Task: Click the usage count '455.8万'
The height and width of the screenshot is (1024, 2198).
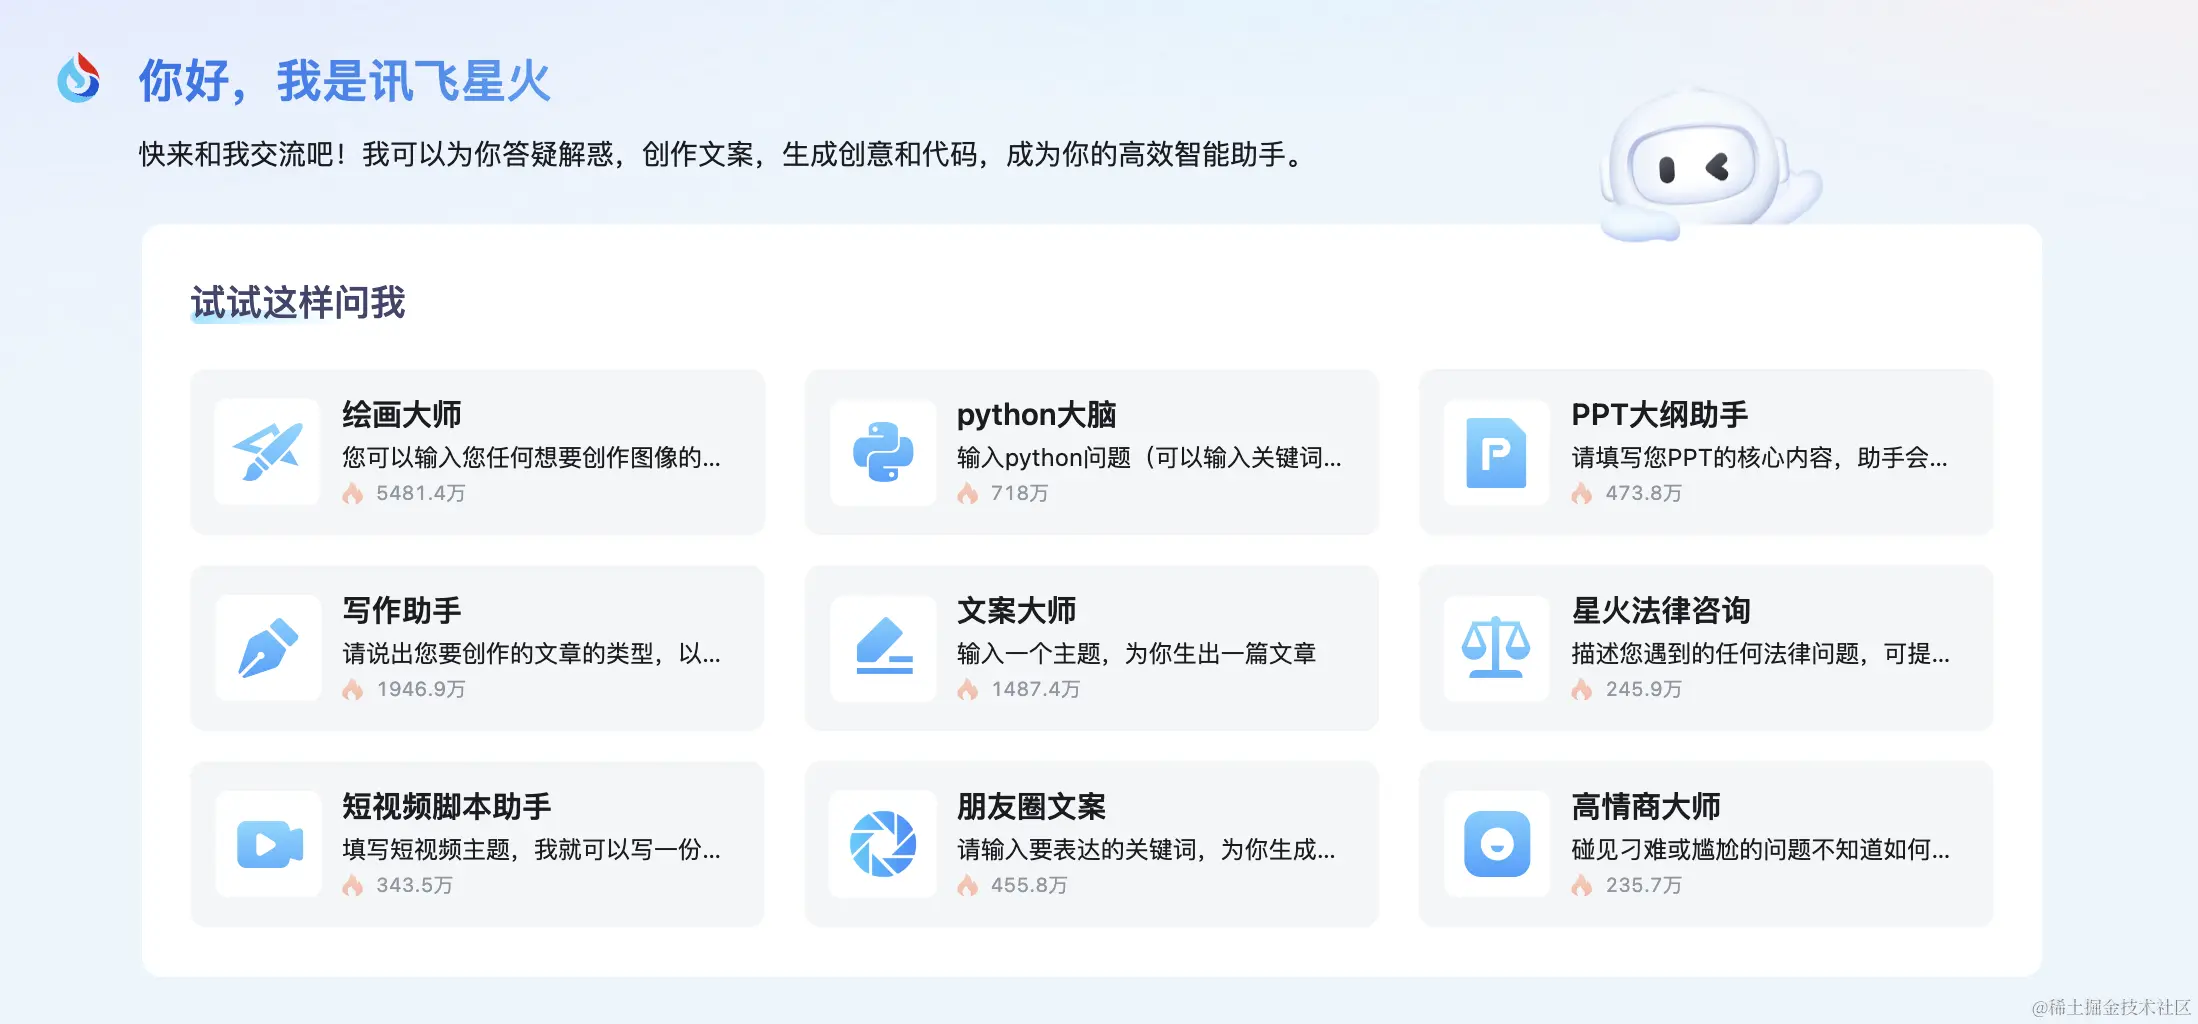Action: point(1029,885)
